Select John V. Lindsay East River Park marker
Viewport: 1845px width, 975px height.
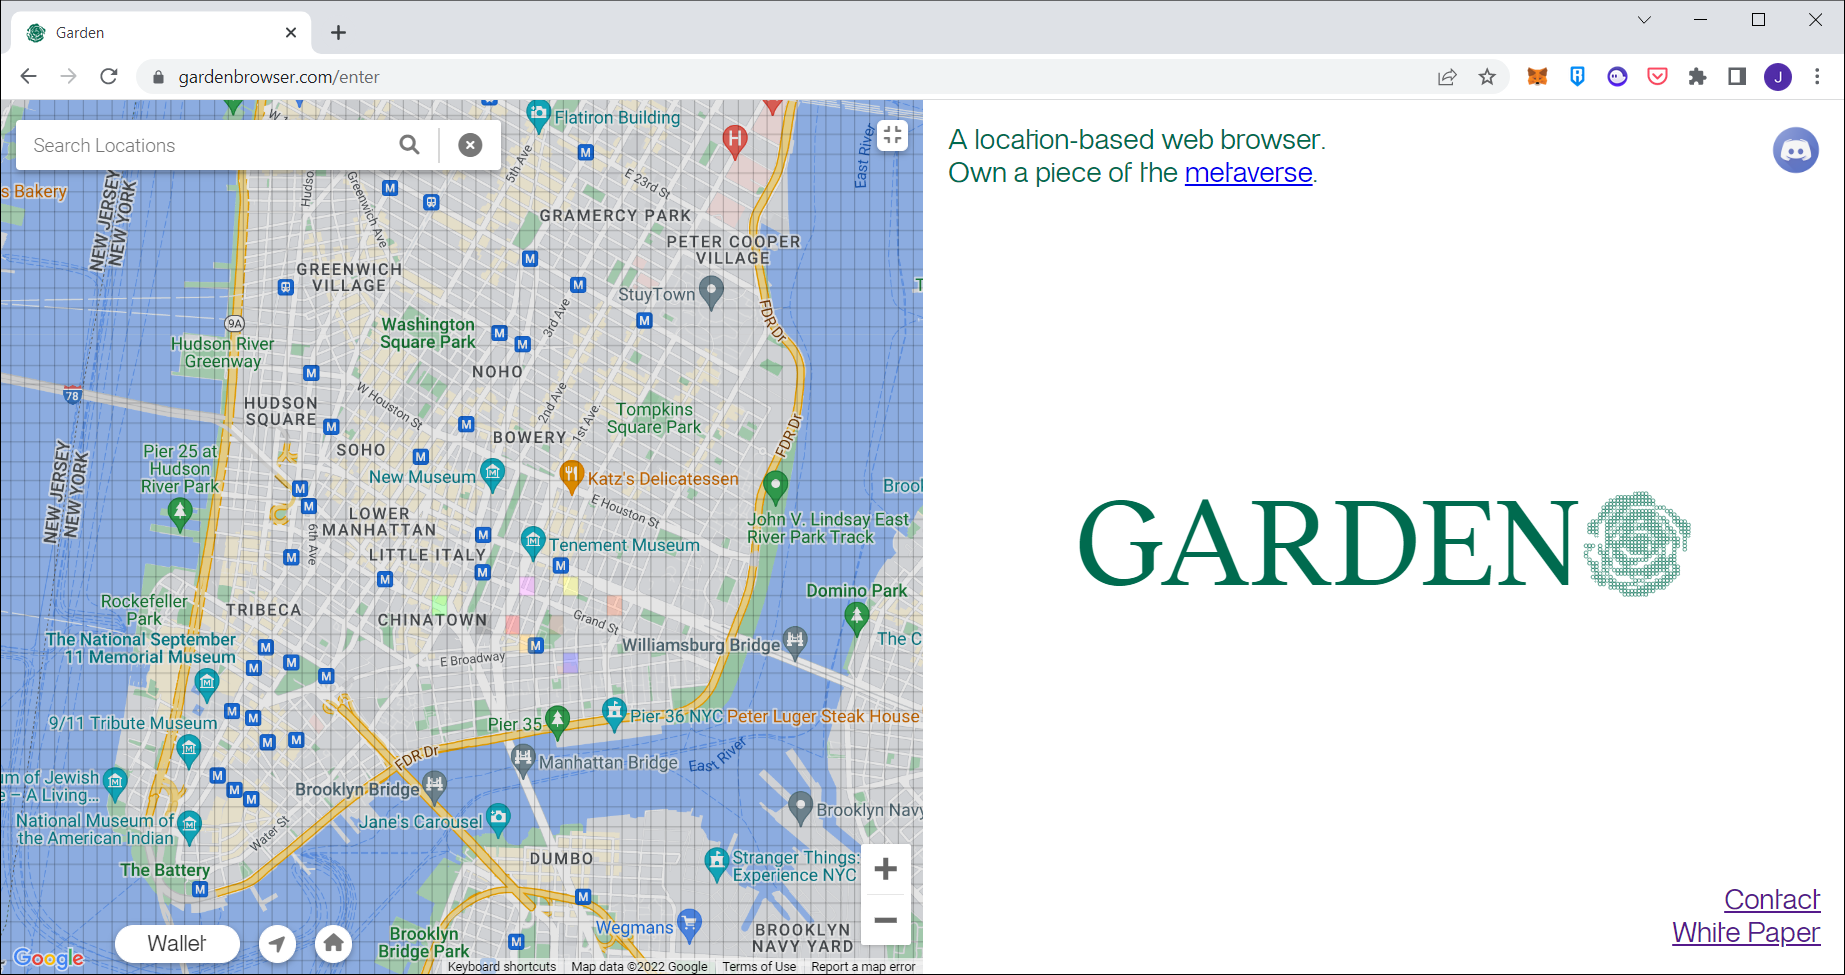click(776, 488)
